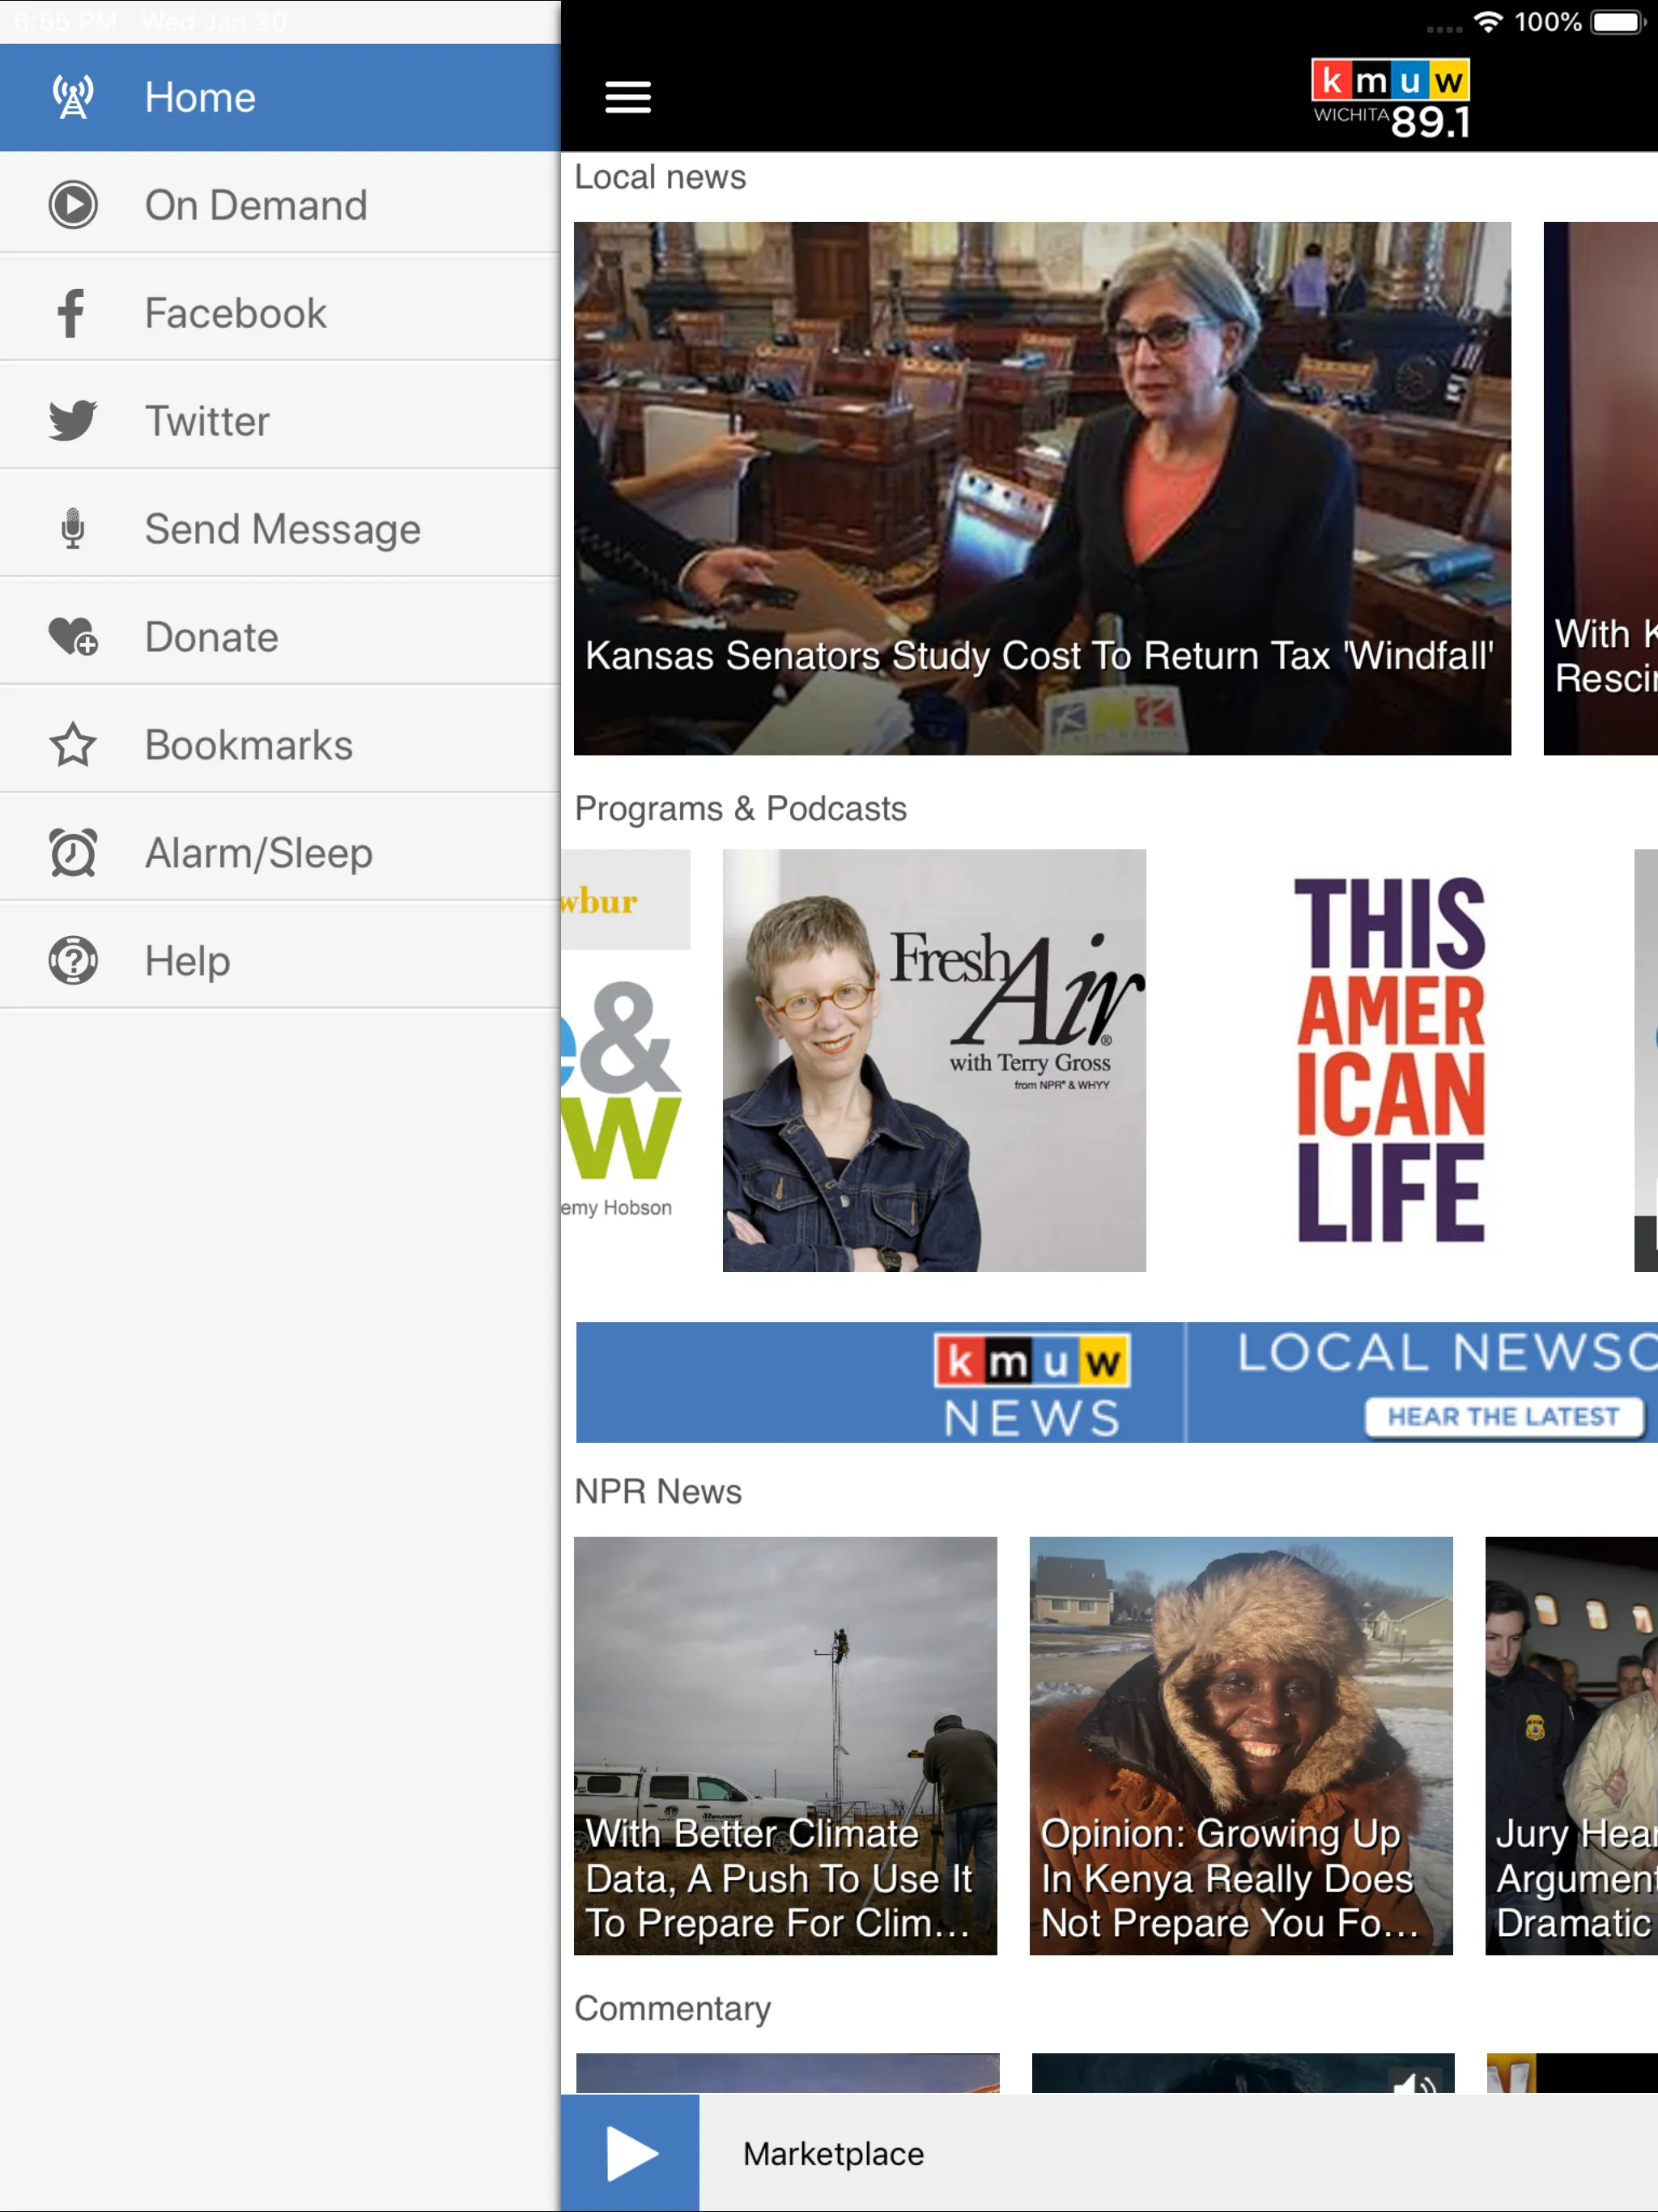Viewport: 1658px width, 2212px height.
Task: Open the hamburger menu button
Action: coord(629,97)
